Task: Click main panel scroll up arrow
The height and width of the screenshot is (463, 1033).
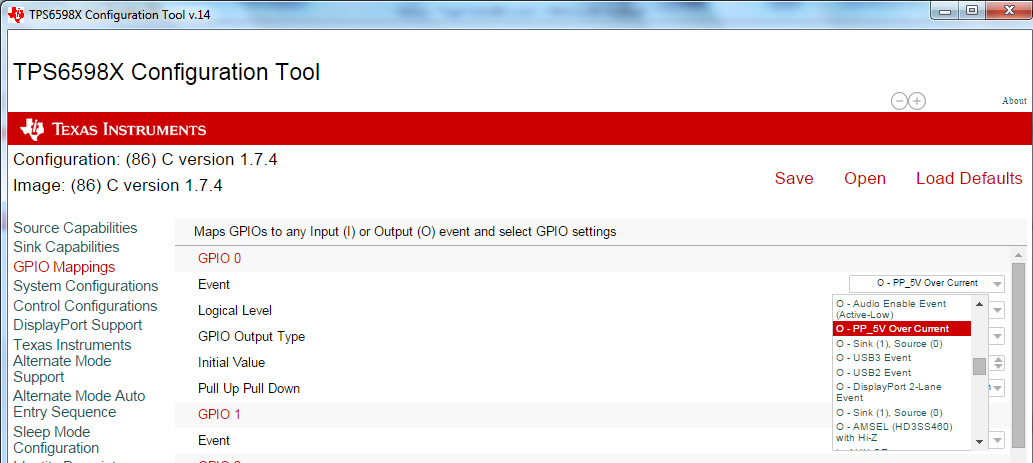Action: coord(1019,255)
